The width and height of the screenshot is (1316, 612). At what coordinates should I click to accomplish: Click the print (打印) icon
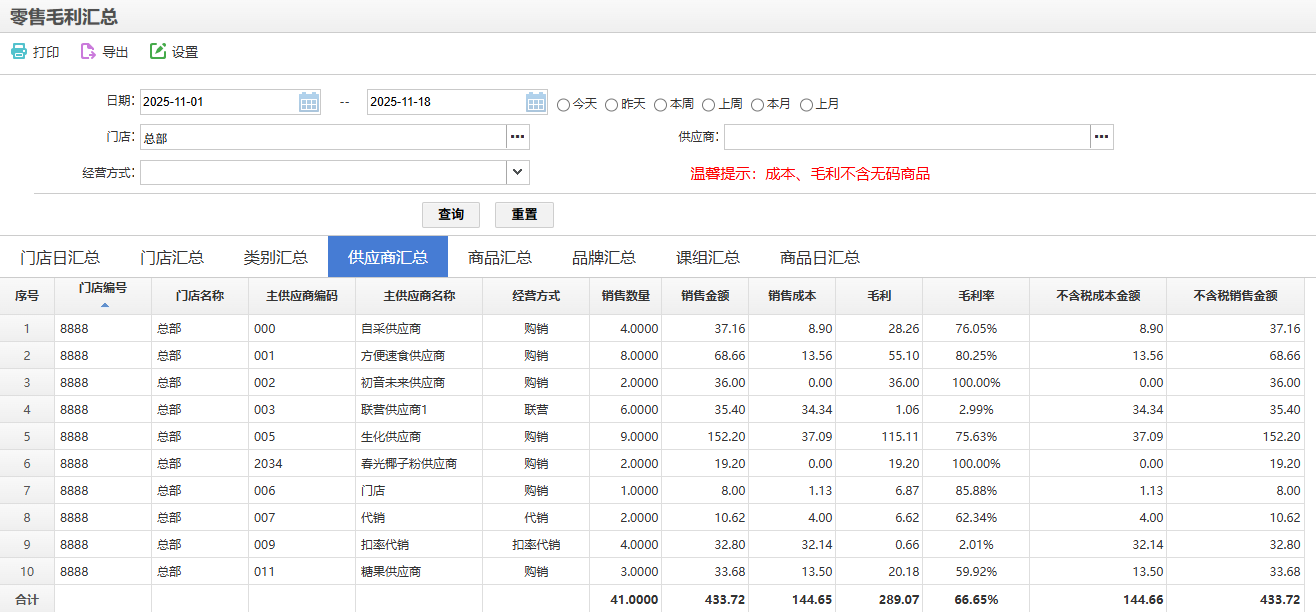click(x=19, y=52)
